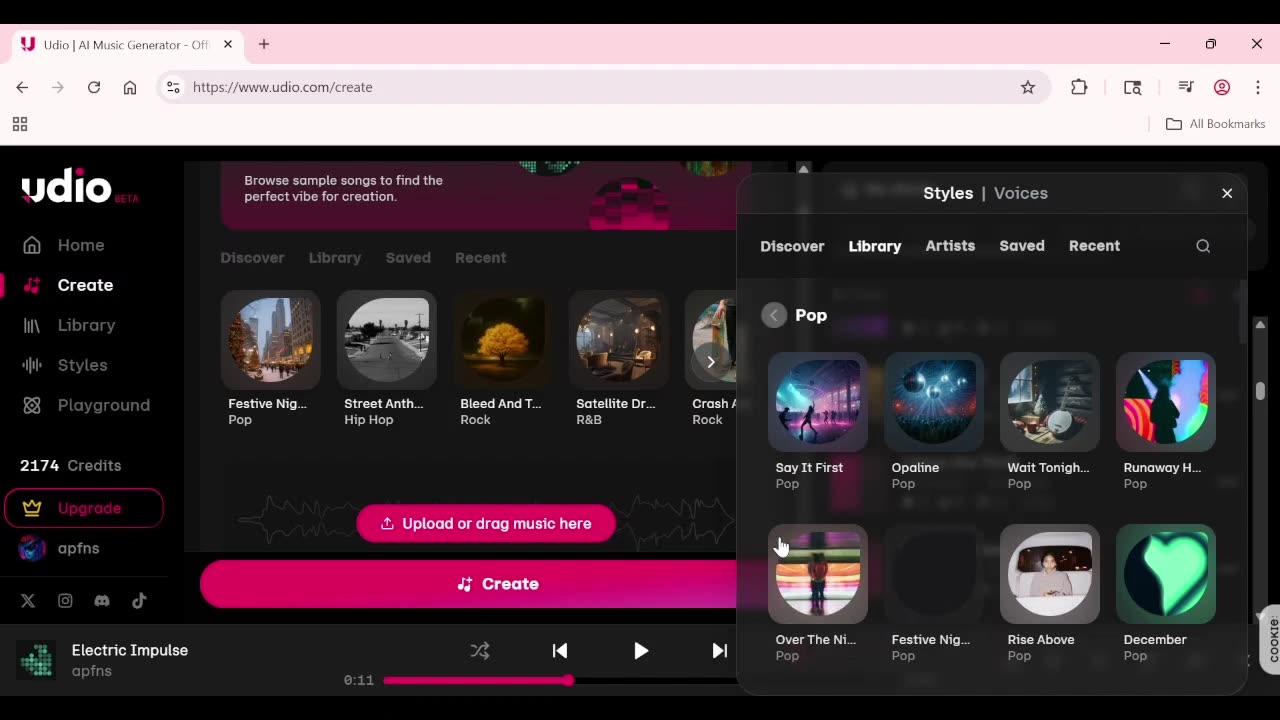Image resolution: width=1280 pixels, height=720 pixels.
Task: Open the Recent tab in the Styles panel
Action: (1094, 246)
